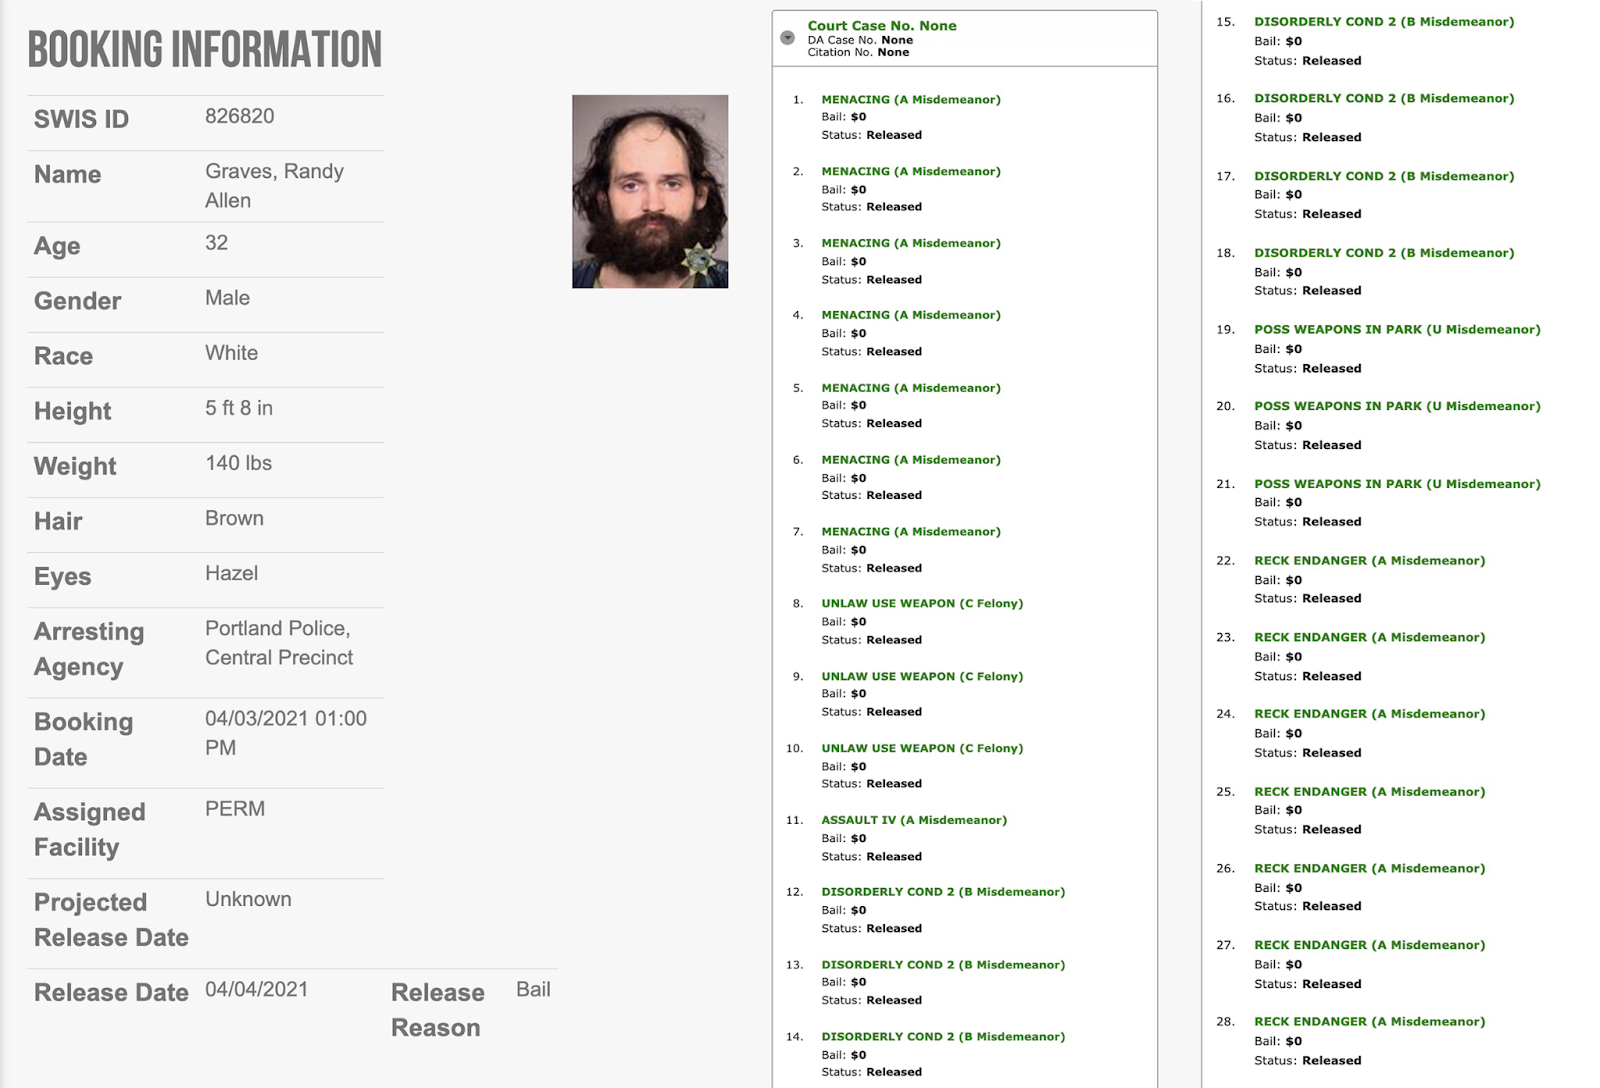Select charge 15 DISORDERLY COND 2 link
Viewport: 1600px width, 1088px height.
[1384, 22]
